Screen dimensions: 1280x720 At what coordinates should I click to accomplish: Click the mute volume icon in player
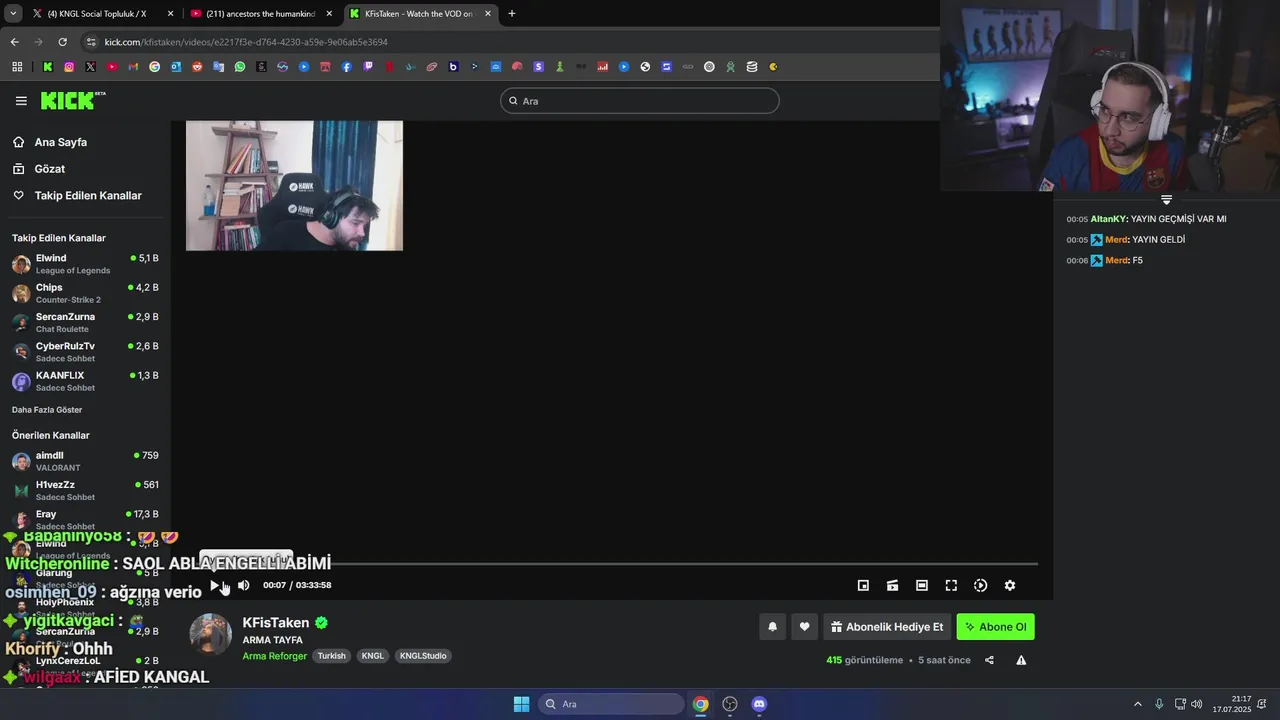point(243,585)
